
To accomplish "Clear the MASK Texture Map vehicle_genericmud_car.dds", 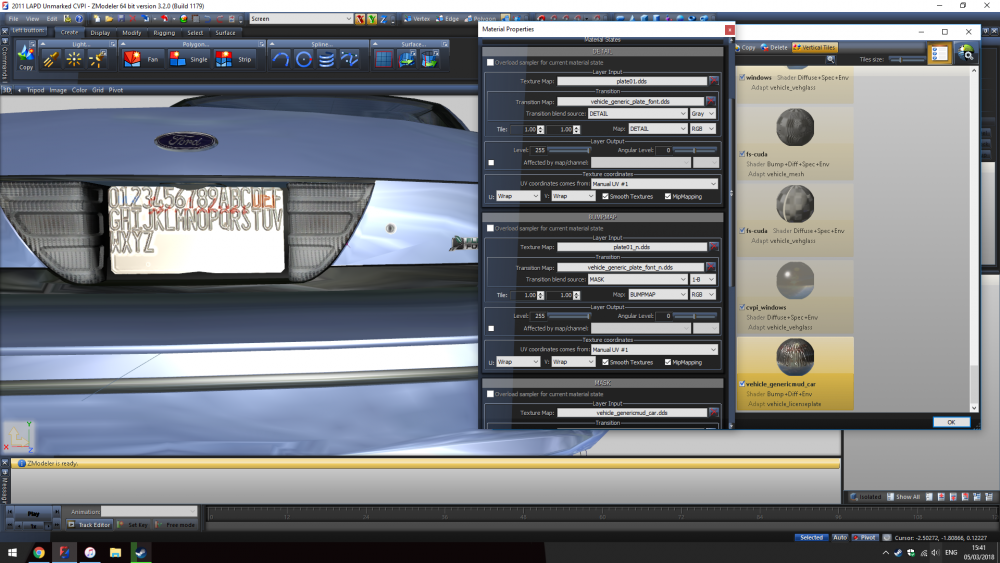I will [x=714, y=413].
